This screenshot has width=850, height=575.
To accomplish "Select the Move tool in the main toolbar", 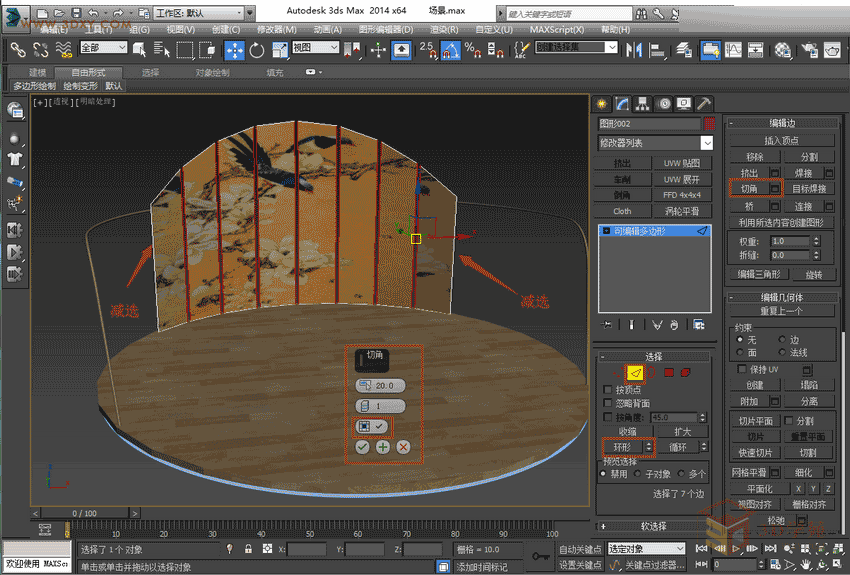I will click(234, 49).
